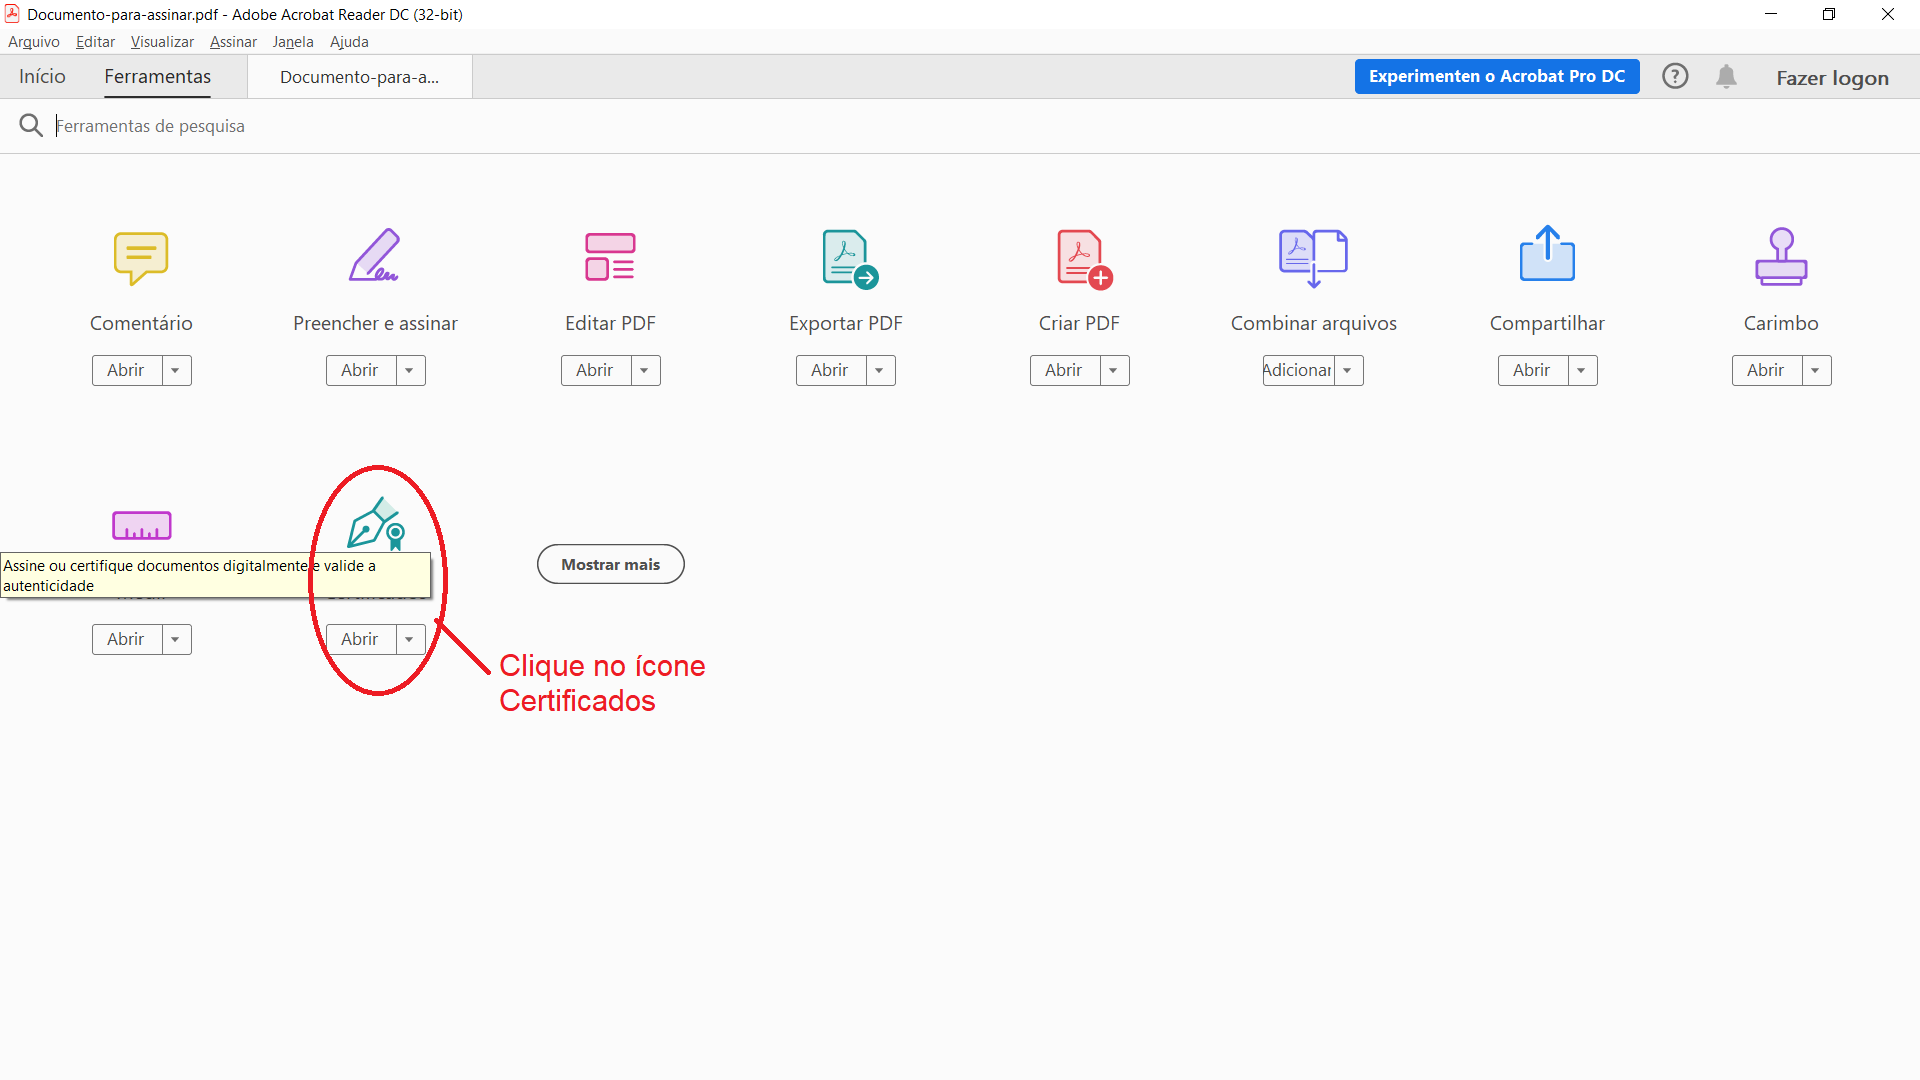Open the Ajuda menu

pyautogui.click(x=349, y=42)
